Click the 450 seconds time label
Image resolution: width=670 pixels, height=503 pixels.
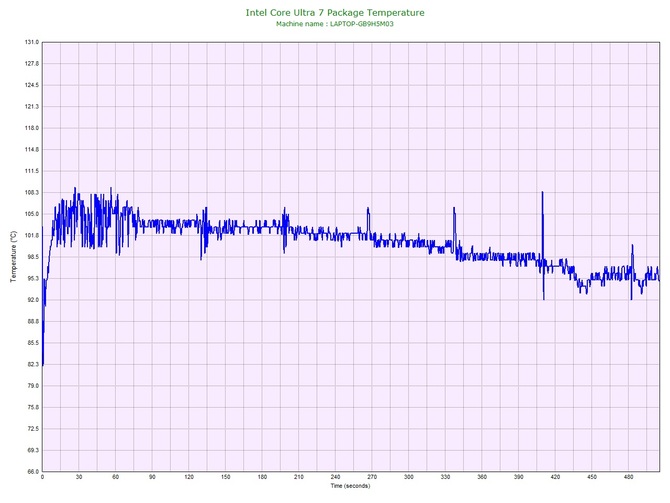[592, 477]
